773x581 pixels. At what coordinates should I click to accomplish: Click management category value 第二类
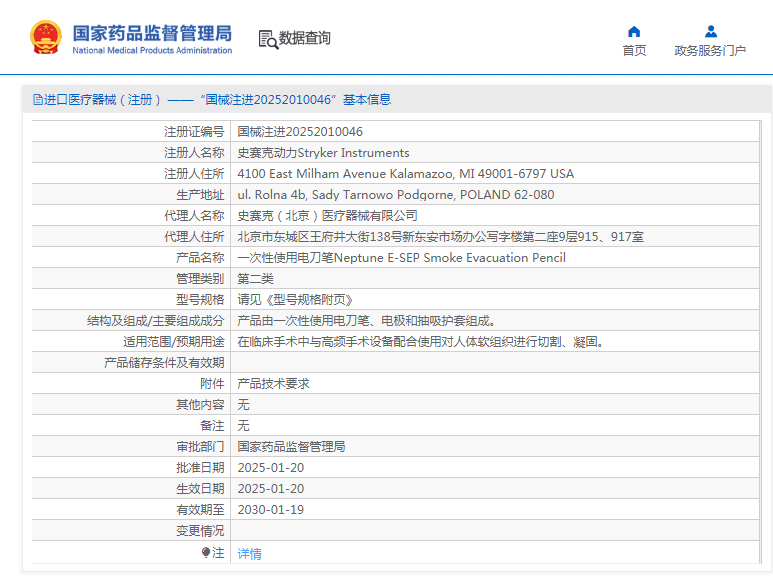coord(255,279)
